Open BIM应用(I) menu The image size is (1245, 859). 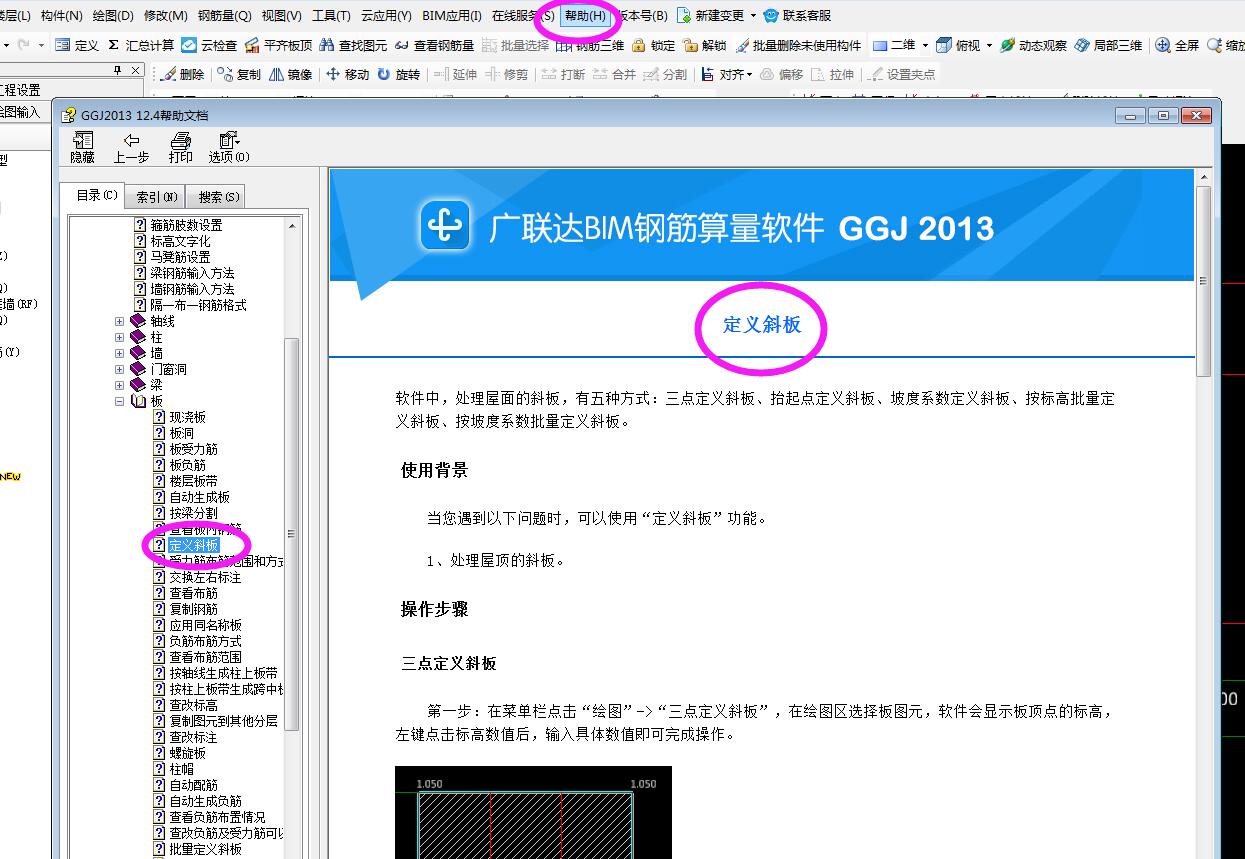tap(451, 16)
